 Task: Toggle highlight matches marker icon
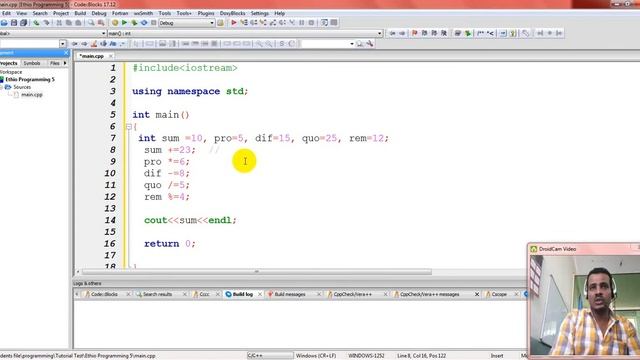tap(94, 44)
